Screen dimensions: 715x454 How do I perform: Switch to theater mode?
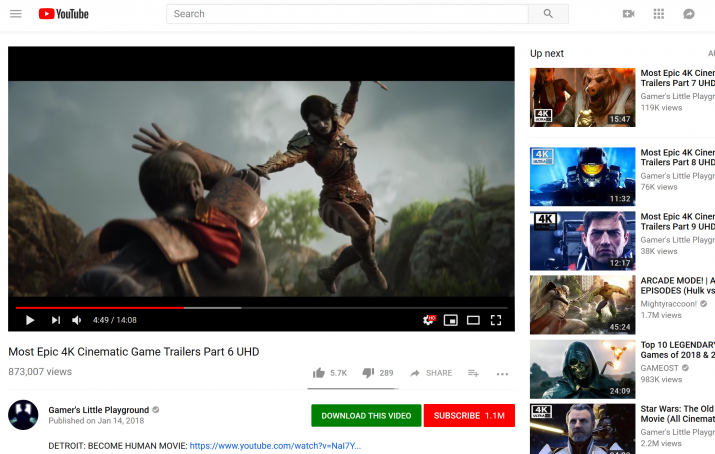coord(473,320)
